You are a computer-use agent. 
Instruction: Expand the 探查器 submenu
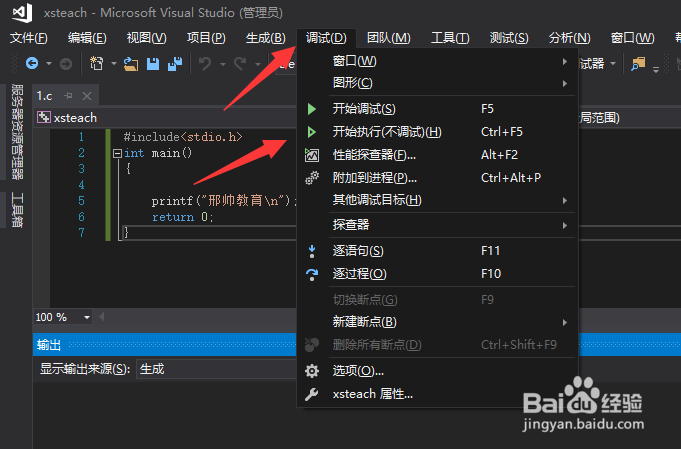(565, 225)
